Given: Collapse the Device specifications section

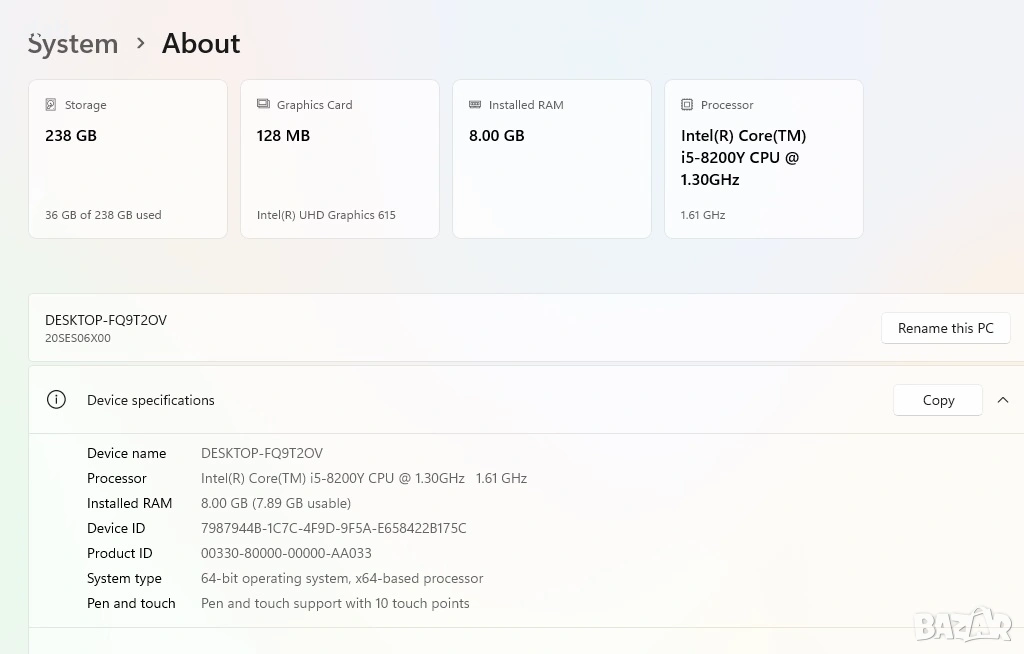Looking at the screenshot, I should click(1003, 400).
